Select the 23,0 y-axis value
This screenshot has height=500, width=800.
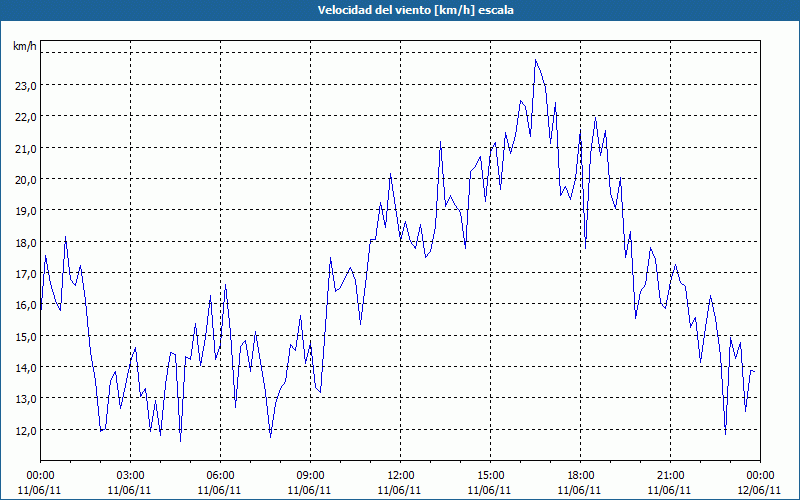click(x=26, y=86)
